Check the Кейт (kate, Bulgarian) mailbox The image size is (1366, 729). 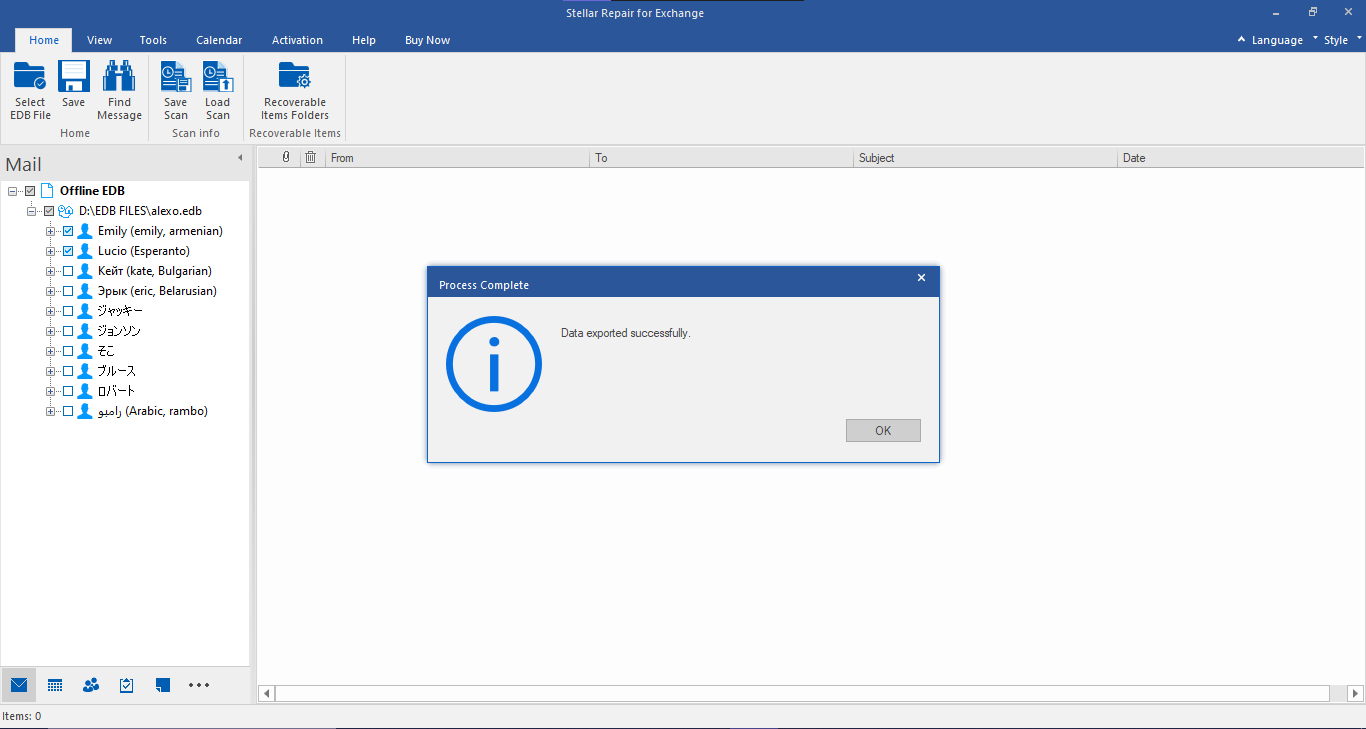[68, 271]
